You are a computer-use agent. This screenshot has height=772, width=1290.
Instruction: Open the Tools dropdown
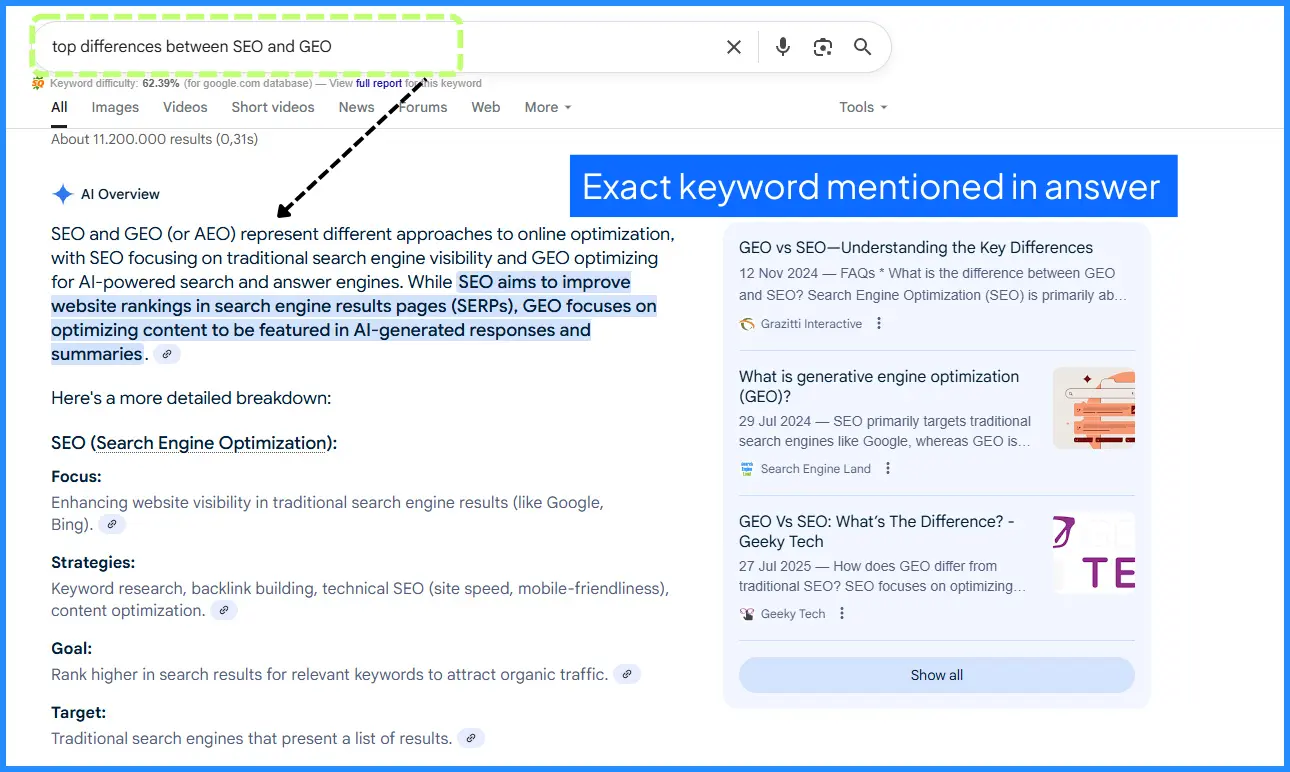click(862, 107)
